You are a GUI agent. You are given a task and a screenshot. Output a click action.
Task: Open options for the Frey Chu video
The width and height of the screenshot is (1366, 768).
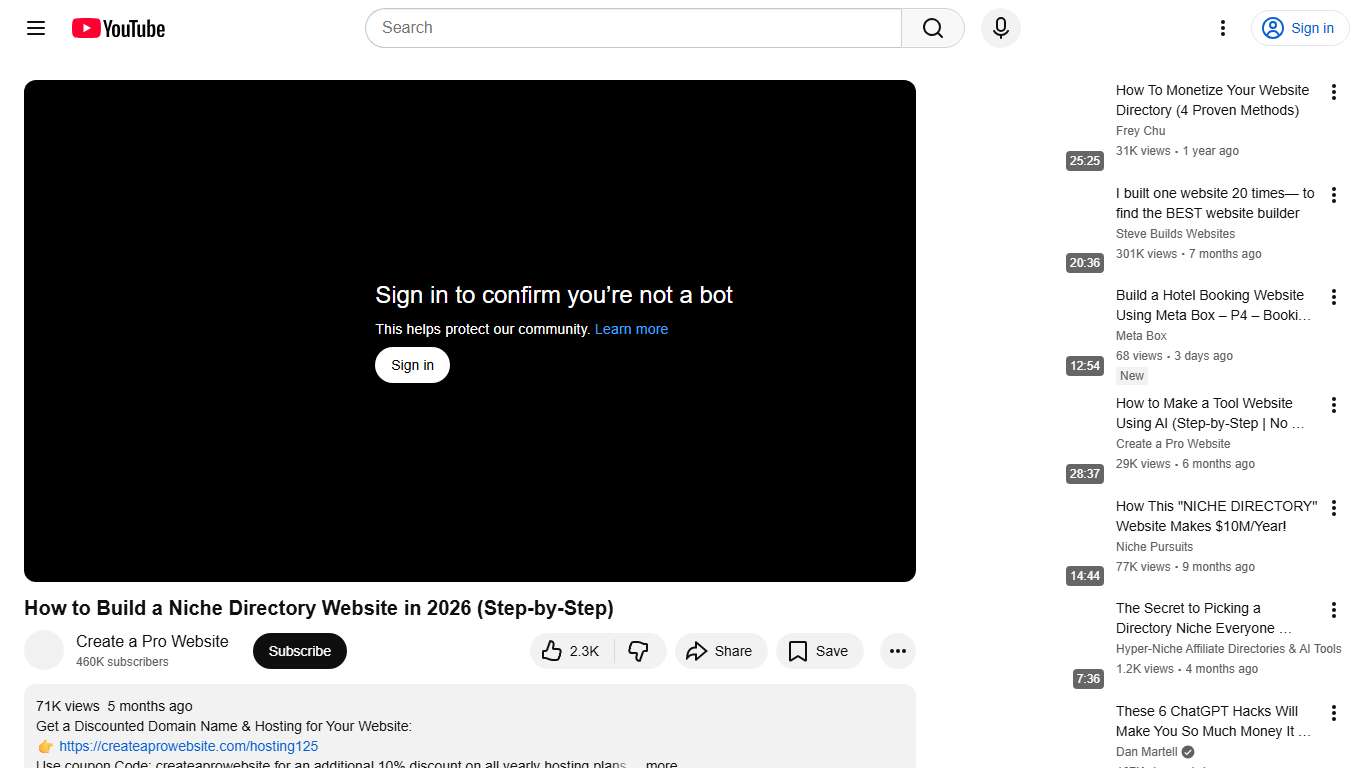(x=1333, y=91)
